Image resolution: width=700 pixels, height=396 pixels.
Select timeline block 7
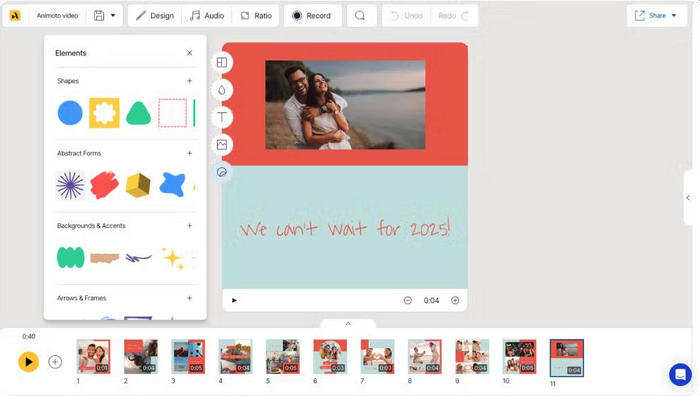(377, 356)
